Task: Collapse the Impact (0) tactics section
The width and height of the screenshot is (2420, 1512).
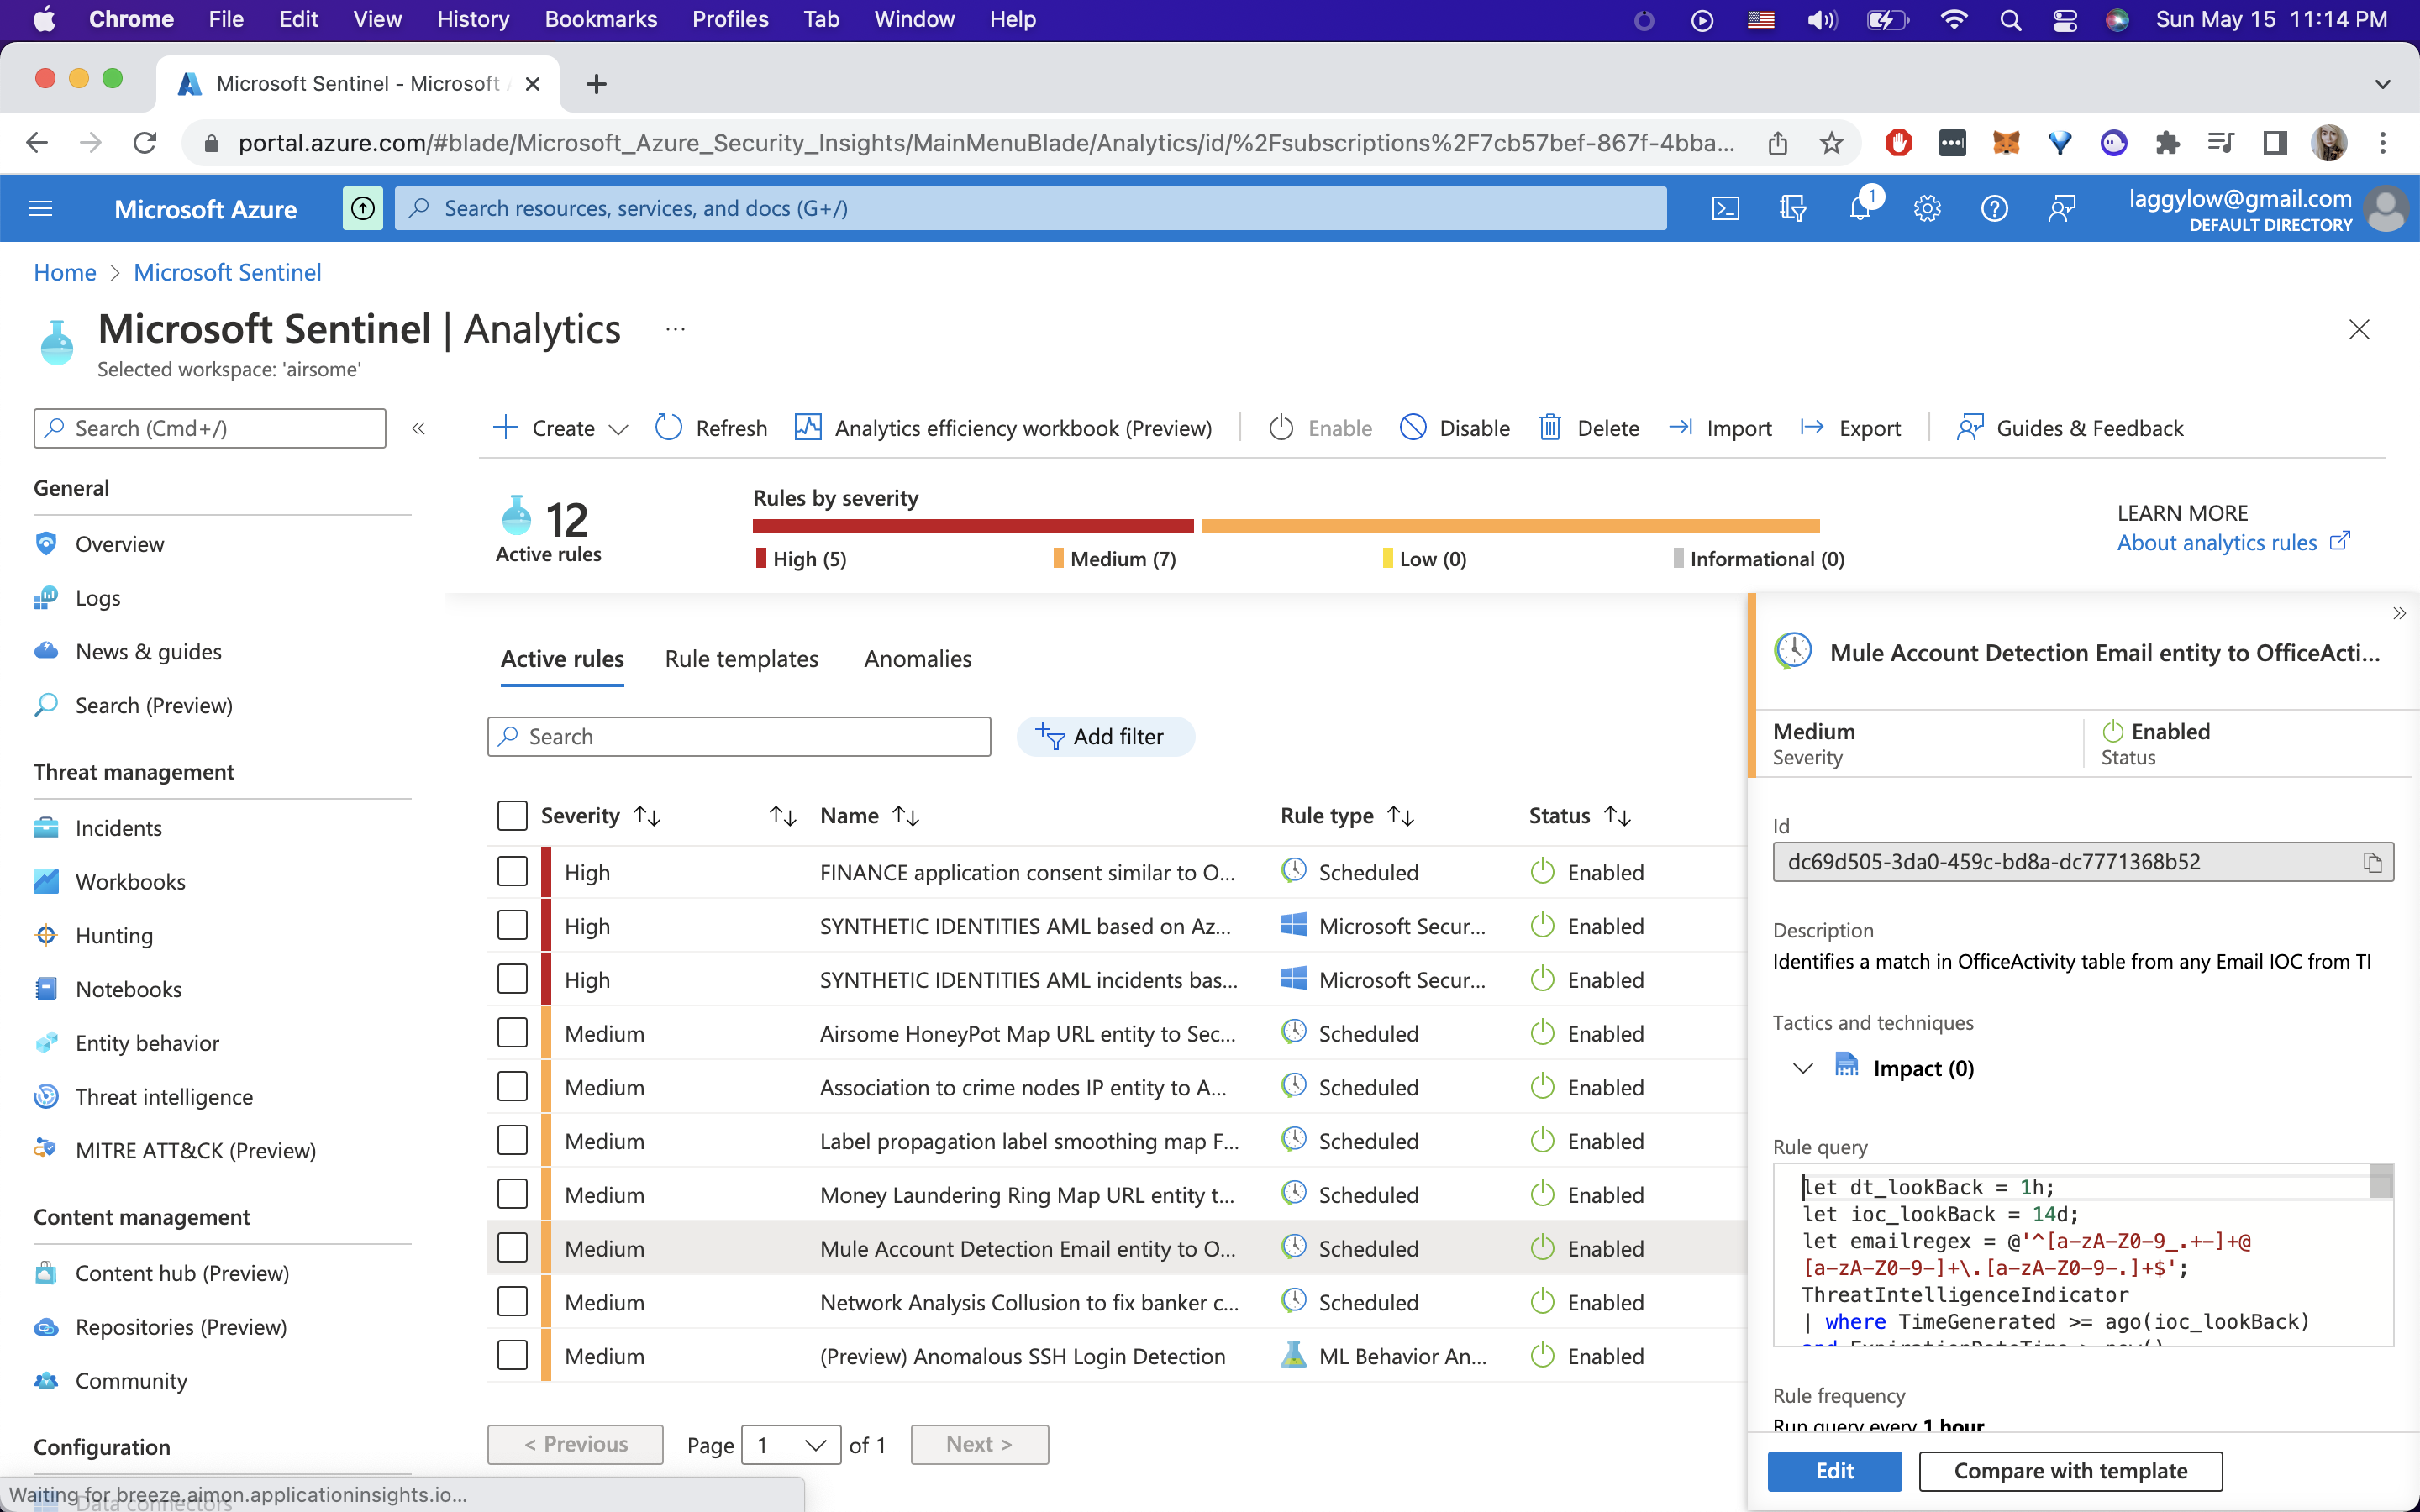Action: click(1803, 1068)
